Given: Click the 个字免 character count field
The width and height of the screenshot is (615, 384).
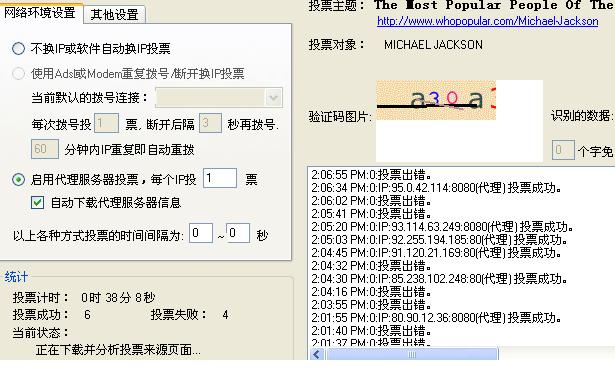Looking at the screenshot, I should (x=563, y=150).
